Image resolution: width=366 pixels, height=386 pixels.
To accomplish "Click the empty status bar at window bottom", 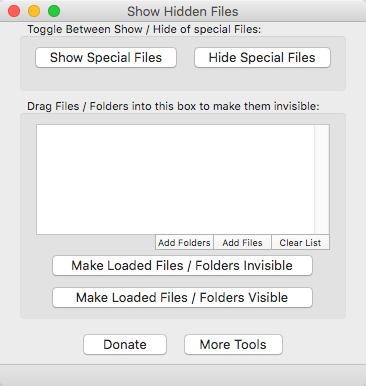I will coord(183,375).
